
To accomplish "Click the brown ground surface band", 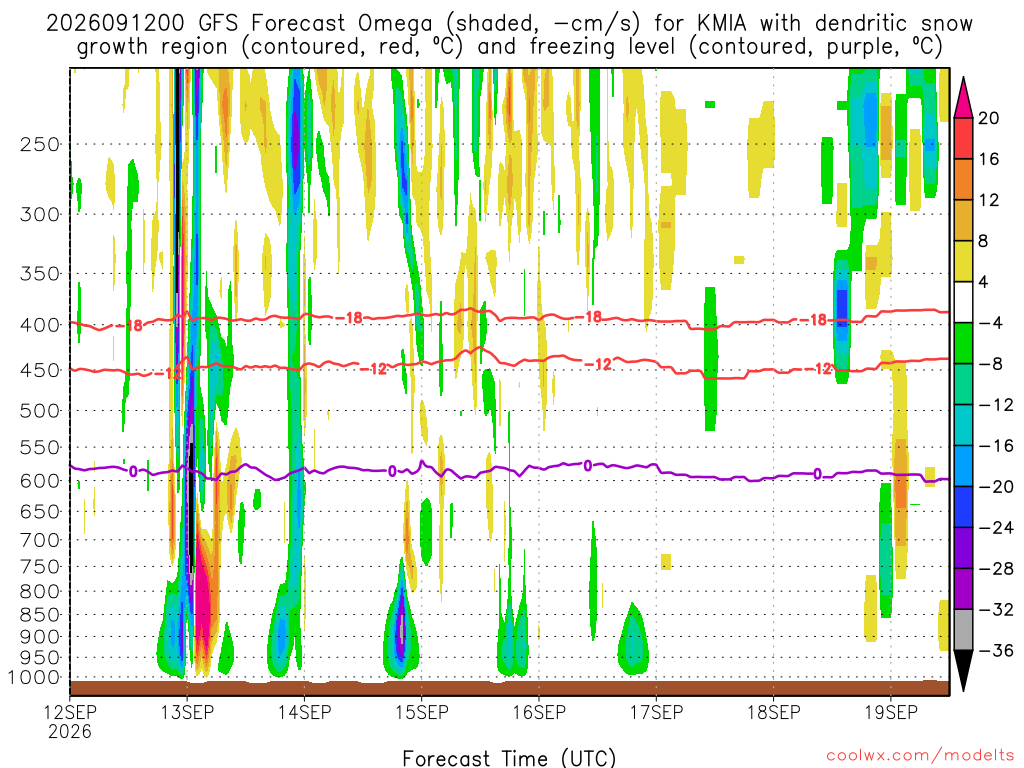I will pos(509,688).
